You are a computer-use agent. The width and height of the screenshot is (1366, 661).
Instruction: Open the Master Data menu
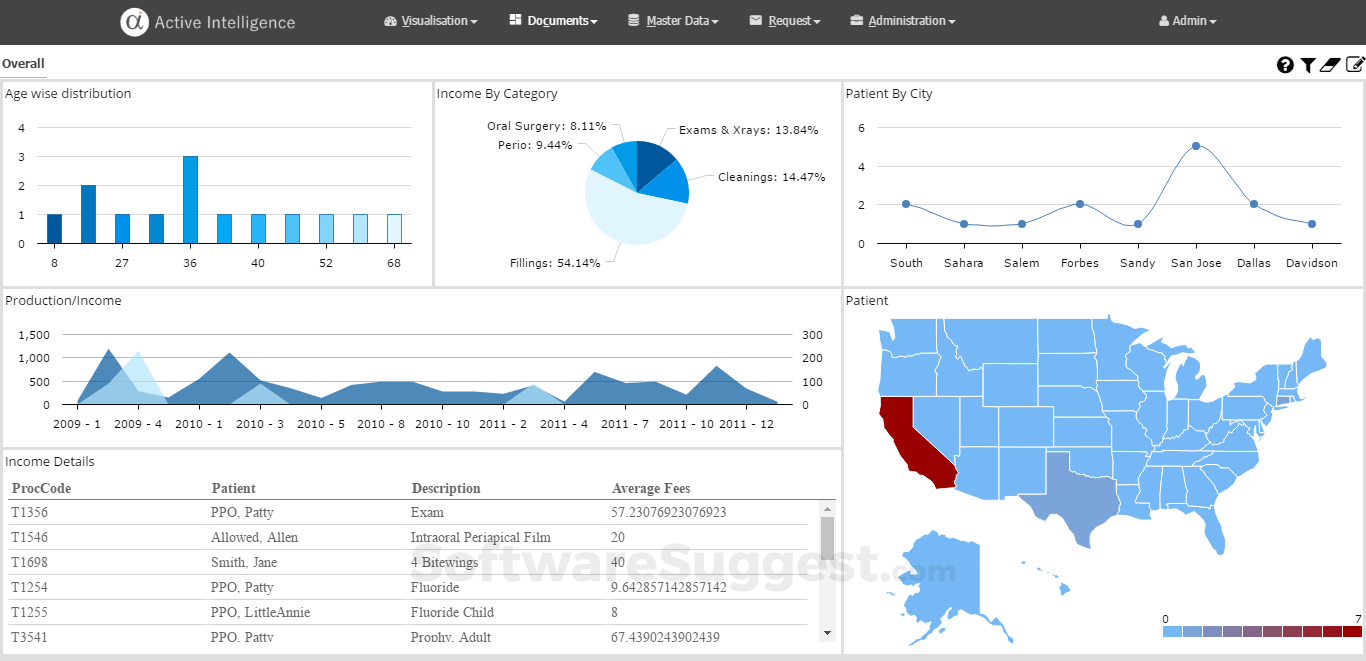673,20
